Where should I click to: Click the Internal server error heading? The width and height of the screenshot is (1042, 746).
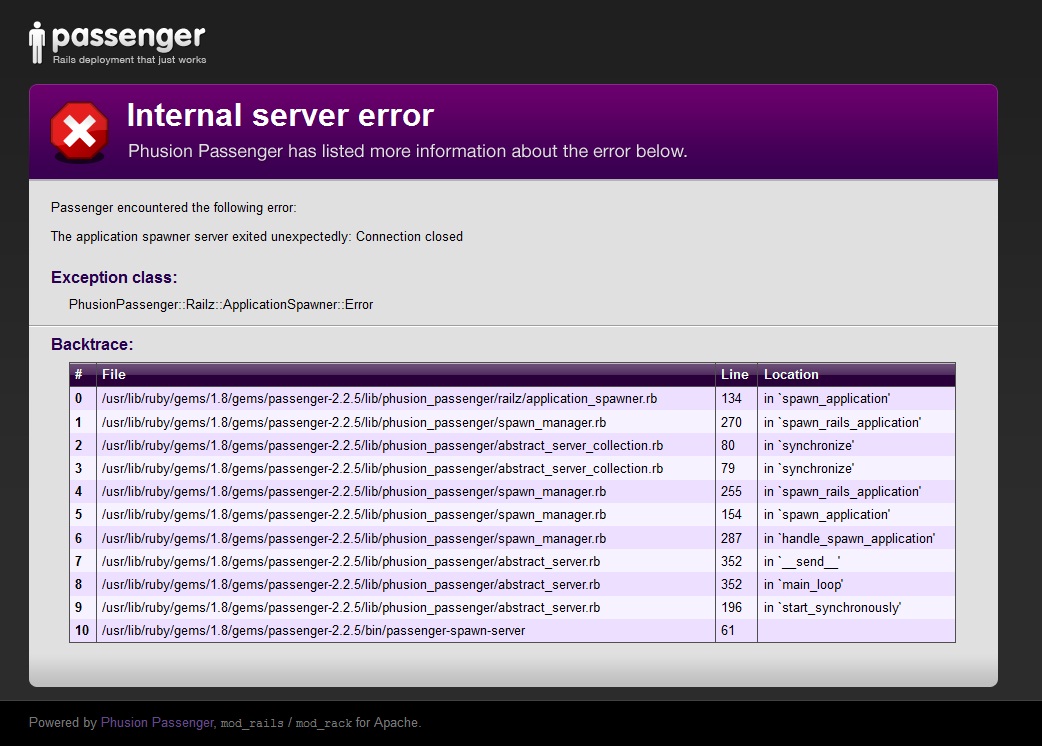coord(280,115)
